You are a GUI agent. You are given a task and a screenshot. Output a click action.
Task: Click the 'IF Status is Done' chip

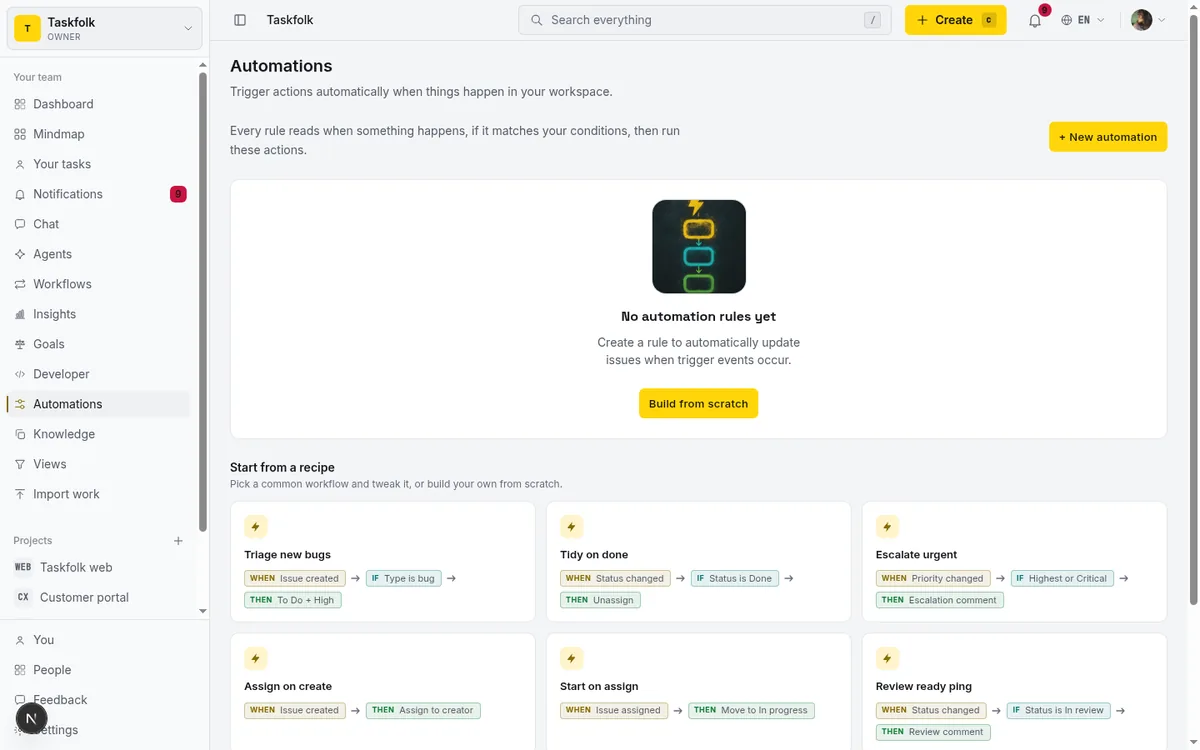[x=735, y=578]
